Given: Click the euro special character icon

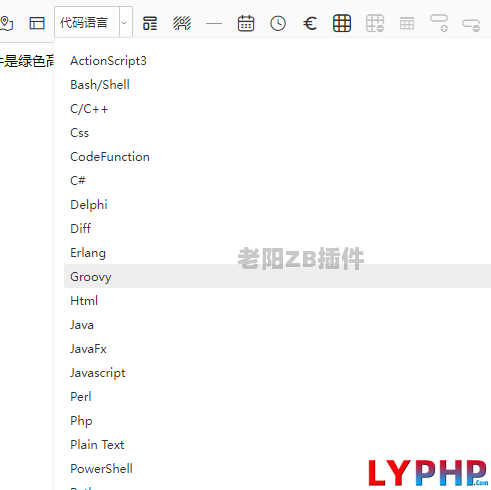Looking at the screenshot, I should pos(310,23).
